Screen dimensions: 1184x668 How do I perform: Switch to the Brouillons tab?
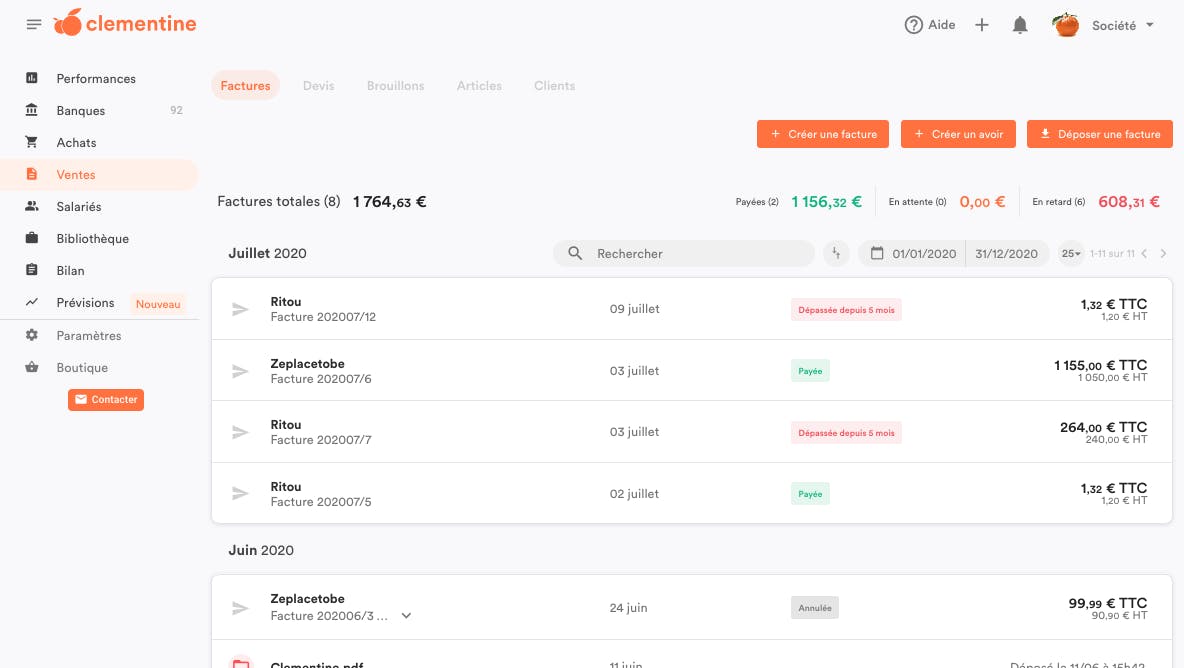coord(395,86)
